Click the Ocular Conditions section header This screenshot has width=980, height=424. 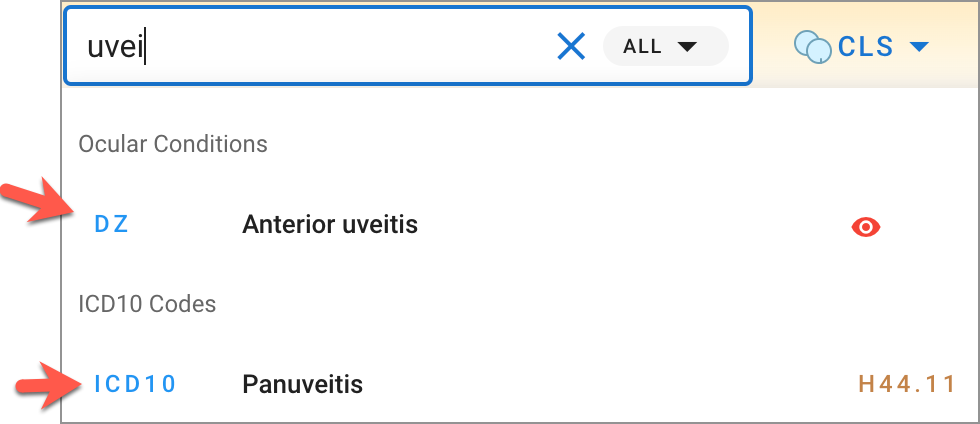[x=173, y=144]
